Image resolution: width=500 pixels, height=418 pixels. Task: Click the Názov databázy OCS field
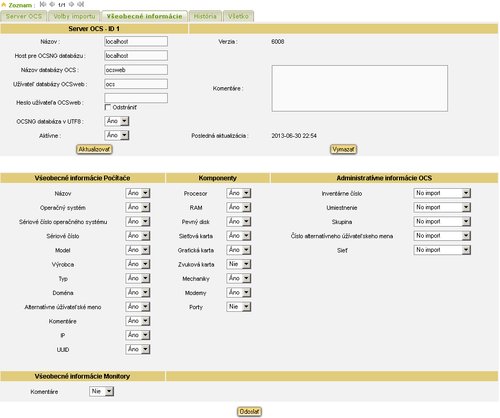pos(136,70)
